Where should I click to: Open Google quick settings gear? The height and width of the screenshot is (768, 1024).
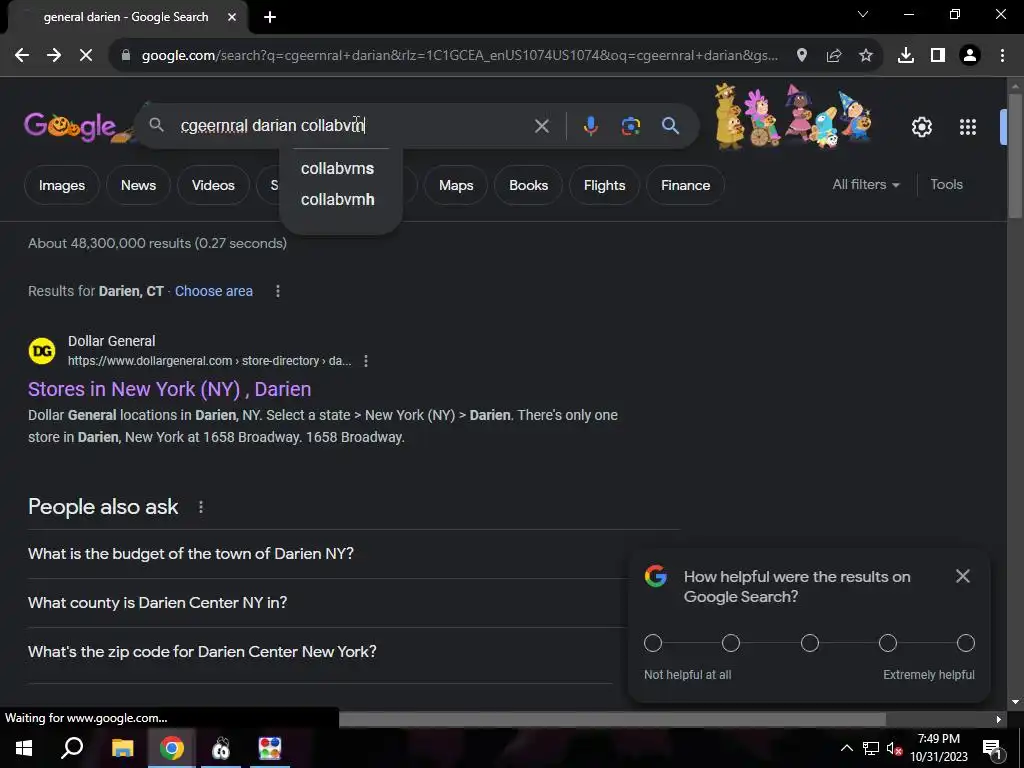tap(921, 127)
